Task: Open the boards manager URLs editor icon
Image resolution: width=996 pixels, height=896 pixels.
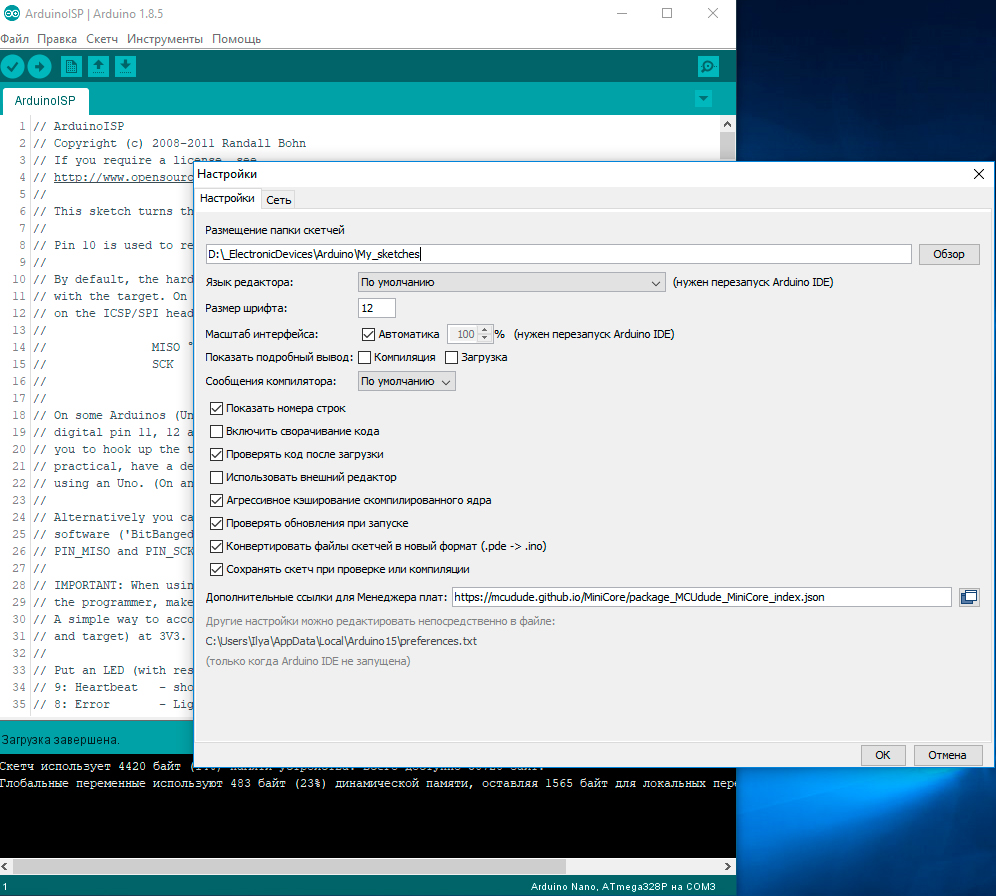Action: 968,597
